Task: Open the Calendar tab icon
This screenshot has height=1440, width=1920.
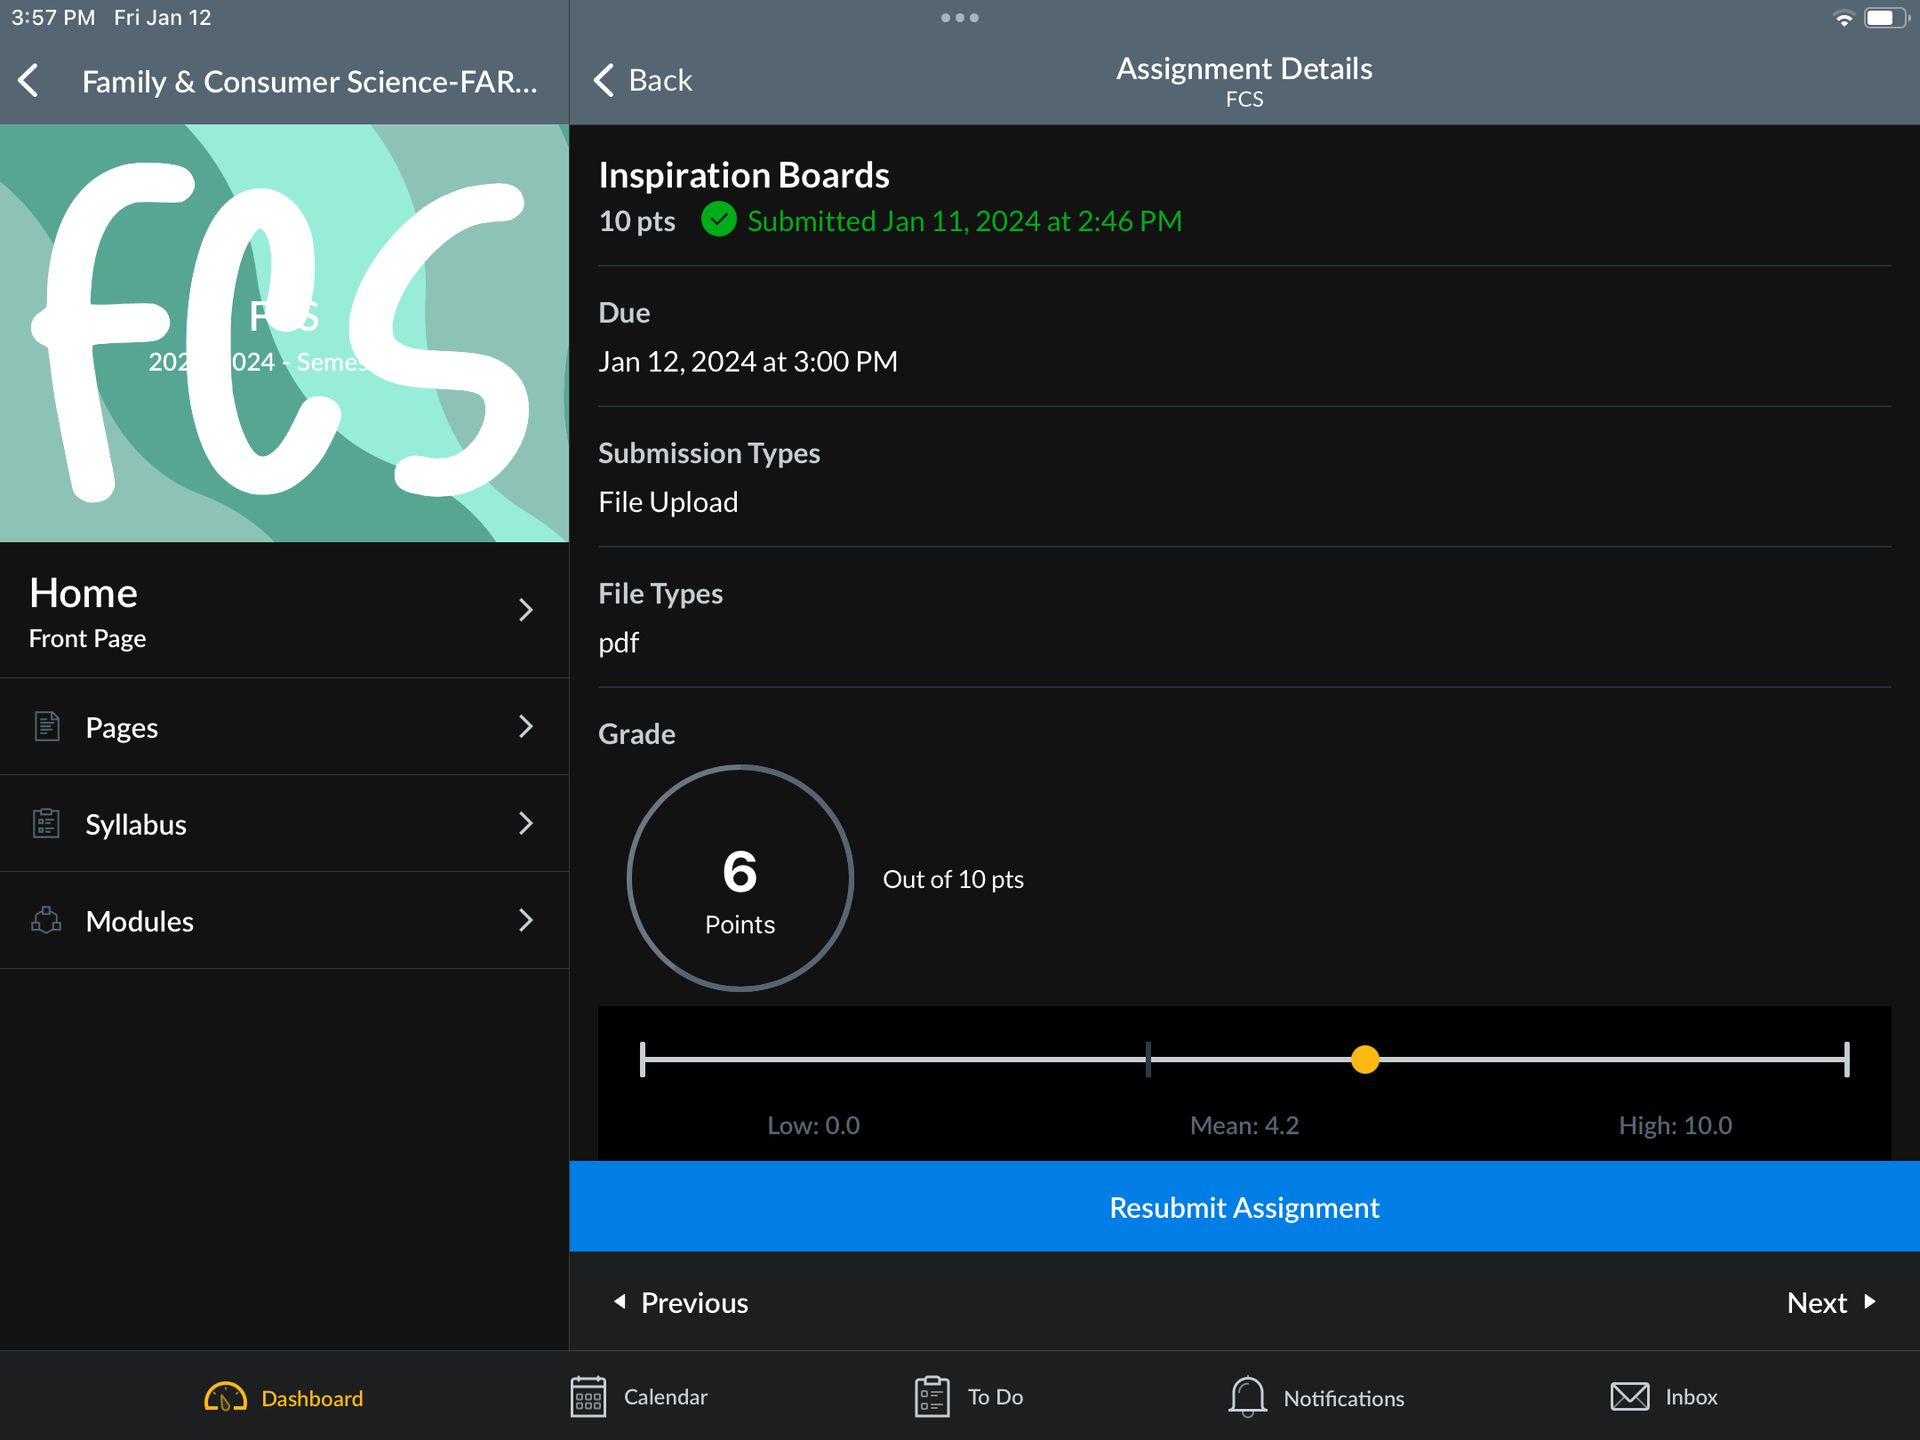Action: click(588, 1397)
